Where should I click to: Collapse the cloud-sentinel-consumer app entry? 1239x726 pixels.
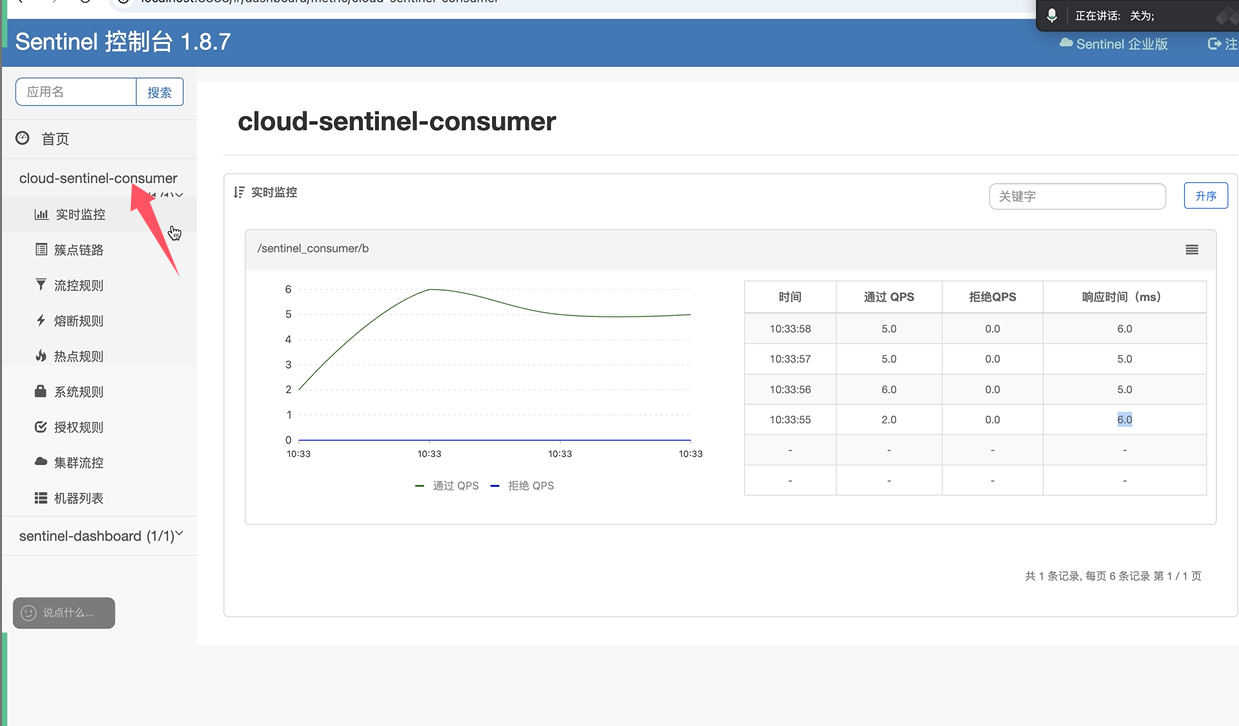point(98,178)
